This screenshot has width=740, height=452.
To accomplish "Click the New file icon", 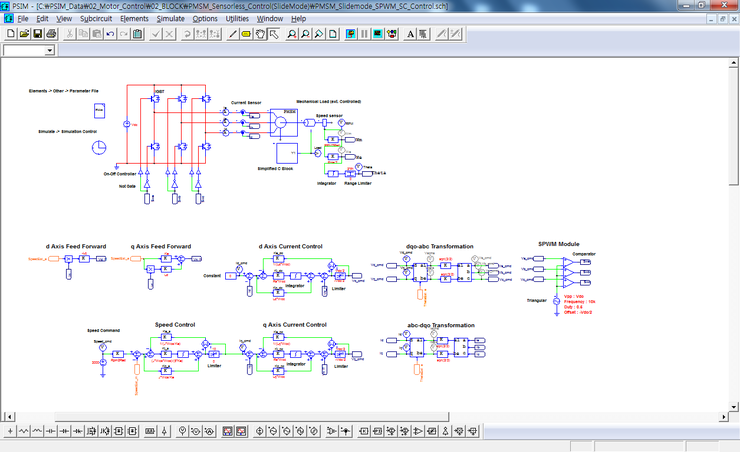I will (9, 34).
